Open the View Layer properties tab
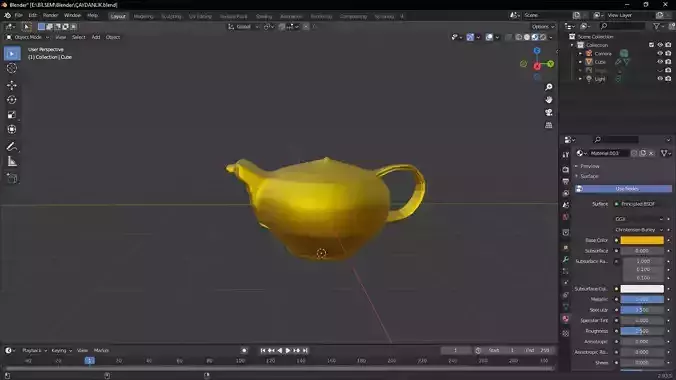 pos(566,193)
